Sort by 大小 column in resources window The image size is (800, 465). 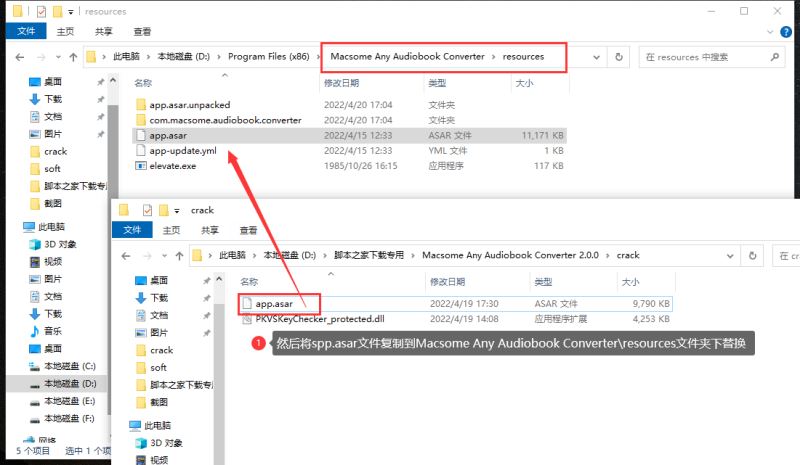[x=524, y=83]
